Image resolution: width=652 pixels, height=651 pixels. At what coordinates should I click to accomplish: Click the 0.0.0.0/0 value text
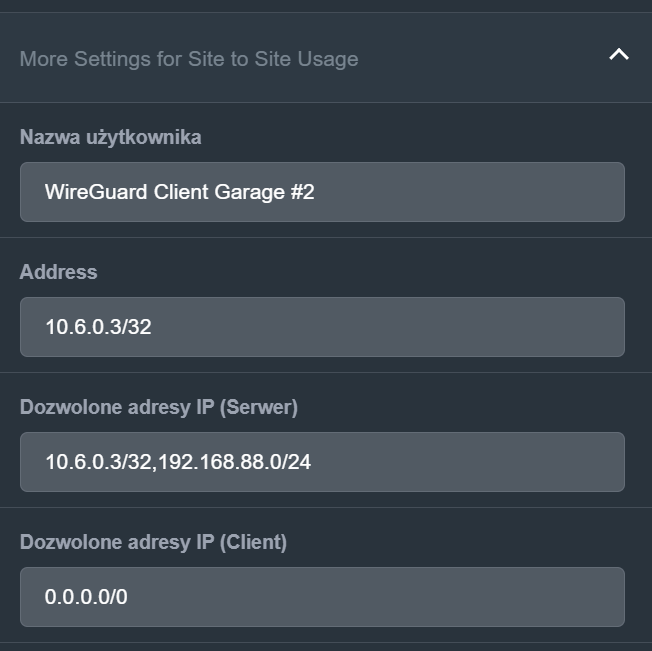(x=86, y=597)
